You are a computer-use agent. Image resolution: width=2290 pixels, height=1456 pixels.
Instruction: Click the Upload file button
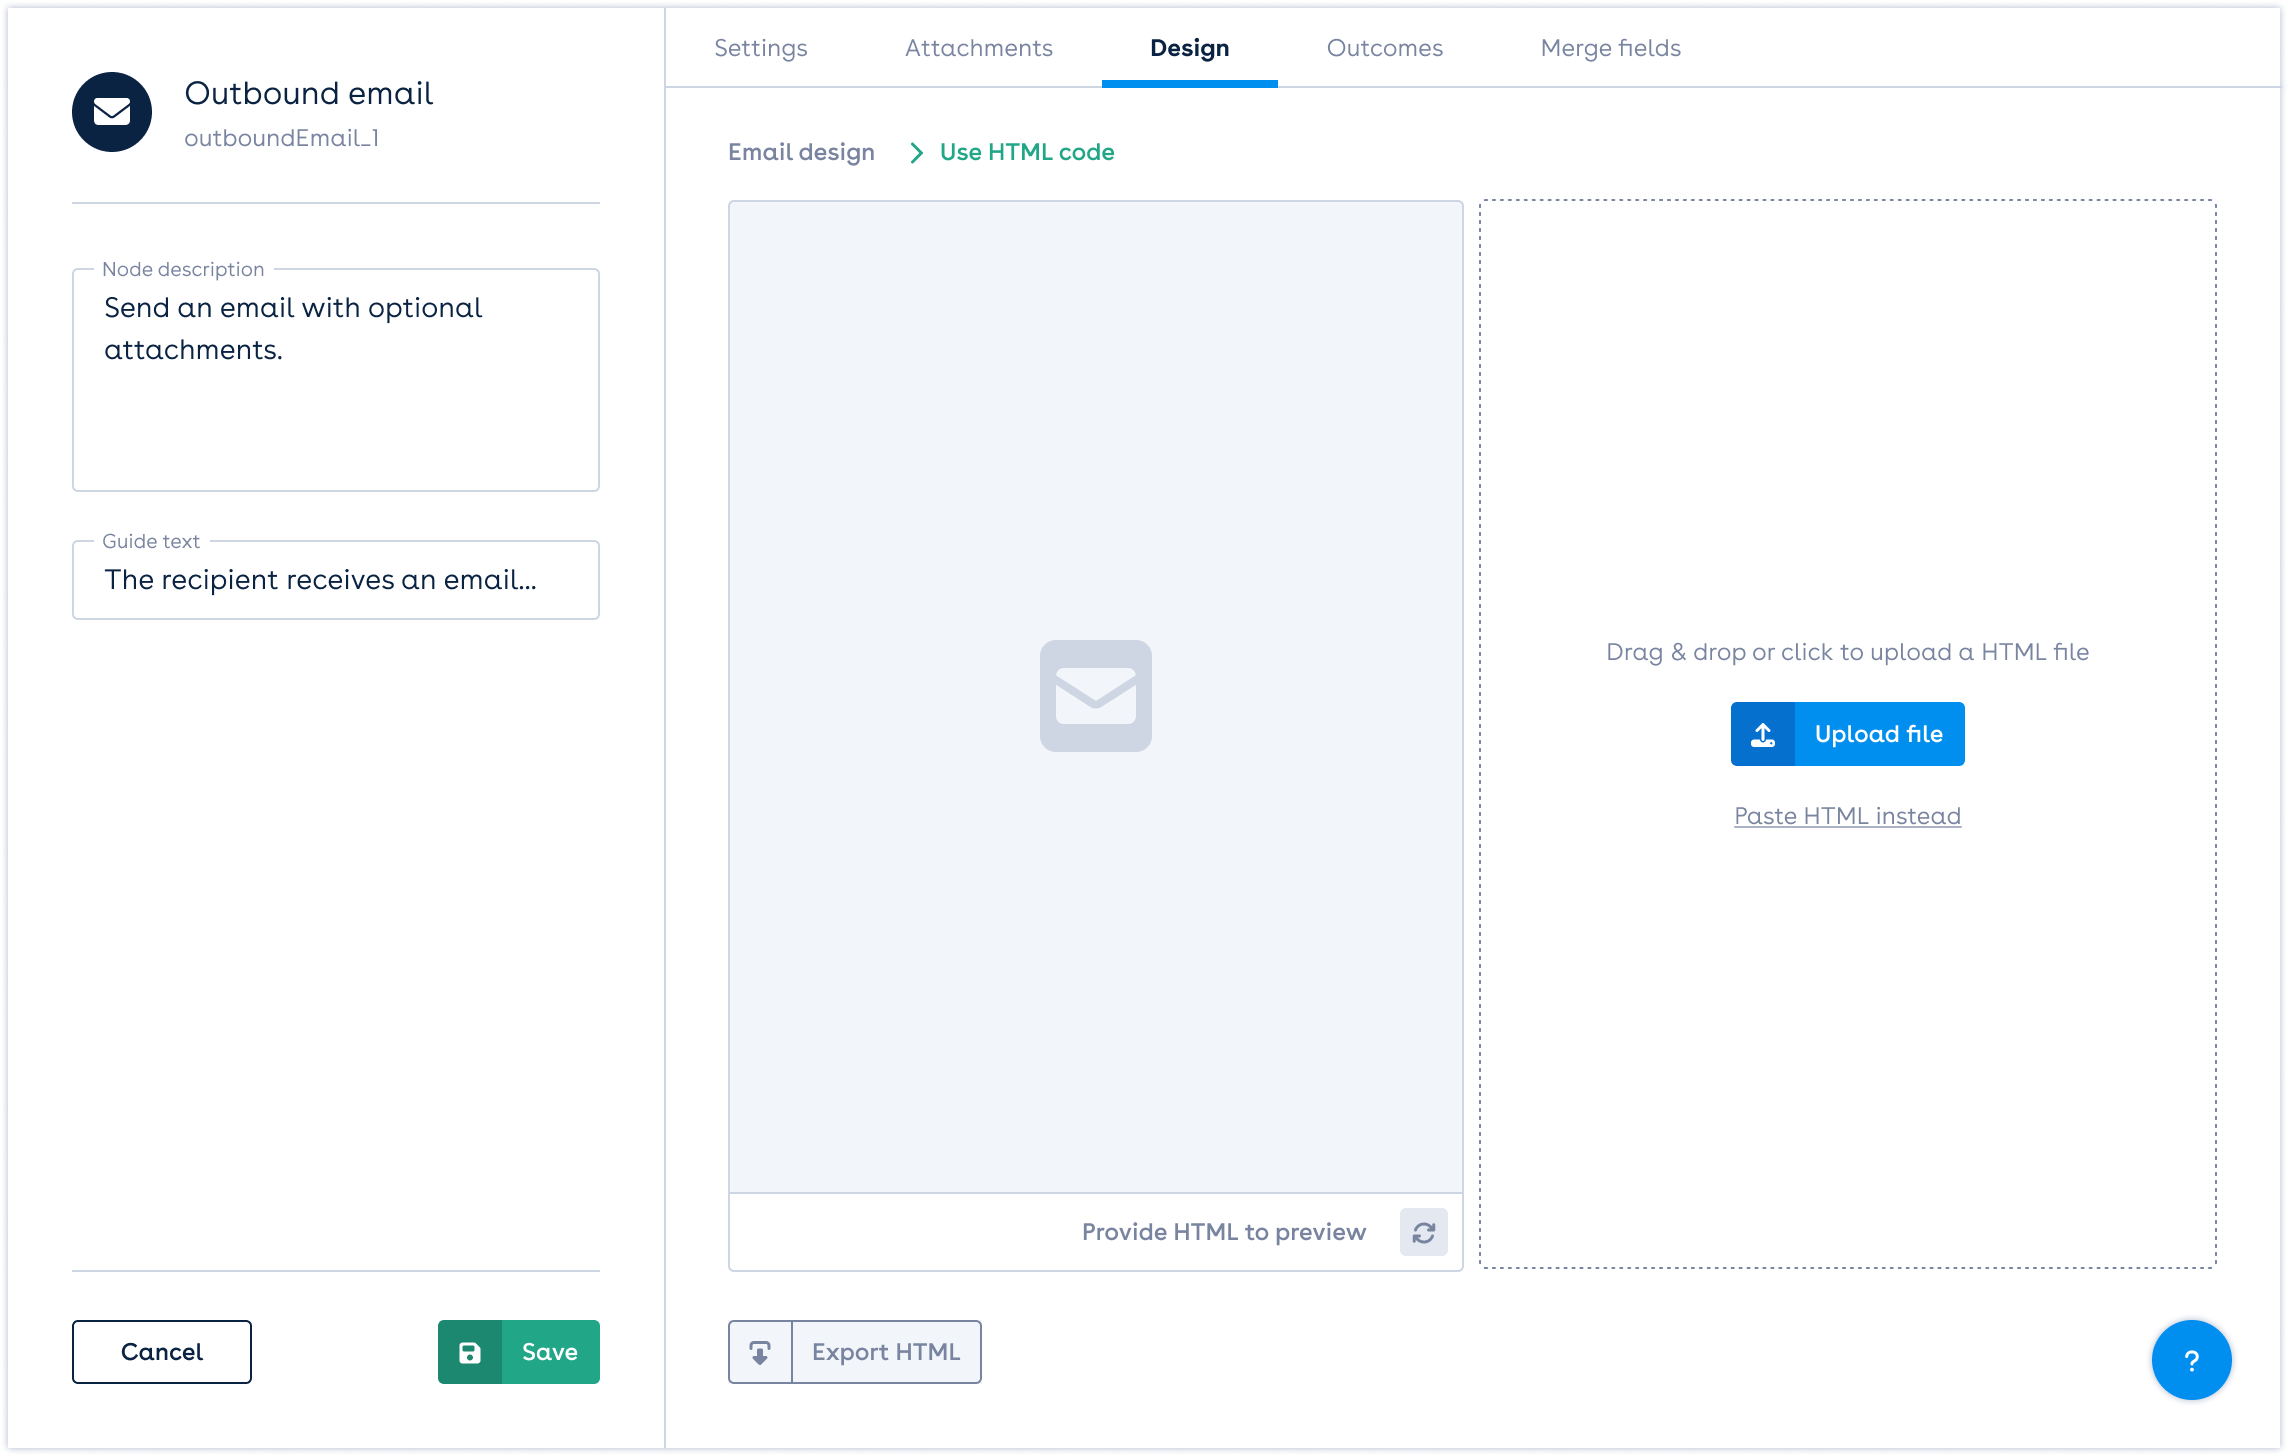point(1878,734)
